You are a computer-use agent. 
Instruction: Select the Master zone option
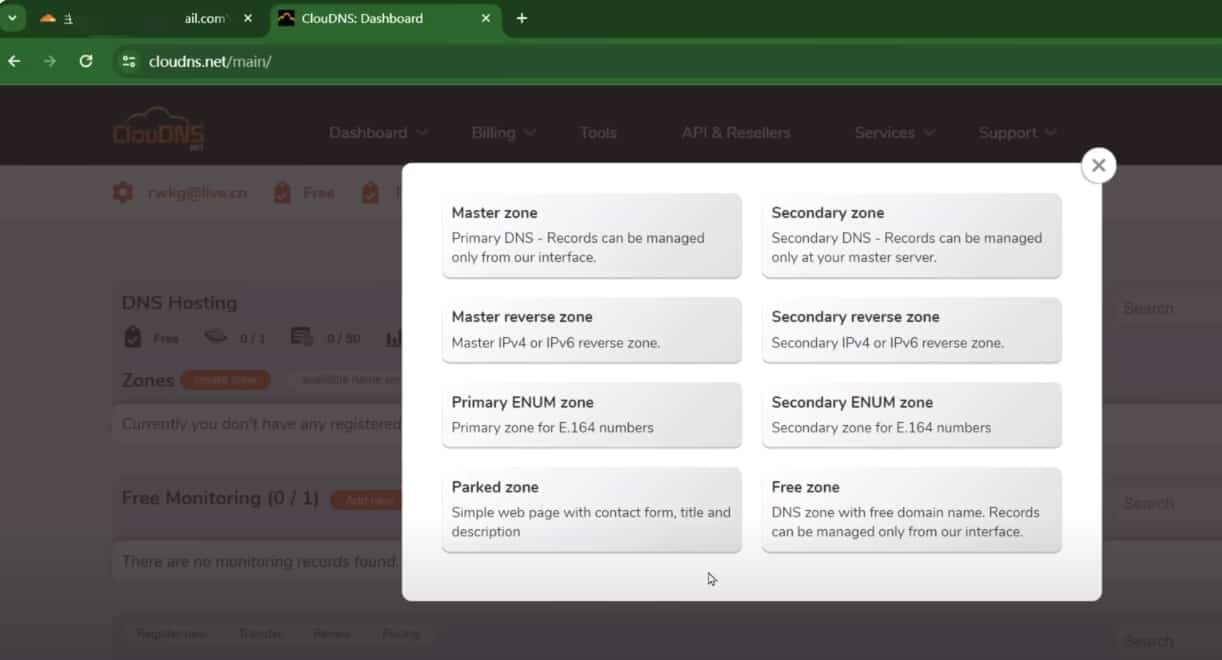591,235
